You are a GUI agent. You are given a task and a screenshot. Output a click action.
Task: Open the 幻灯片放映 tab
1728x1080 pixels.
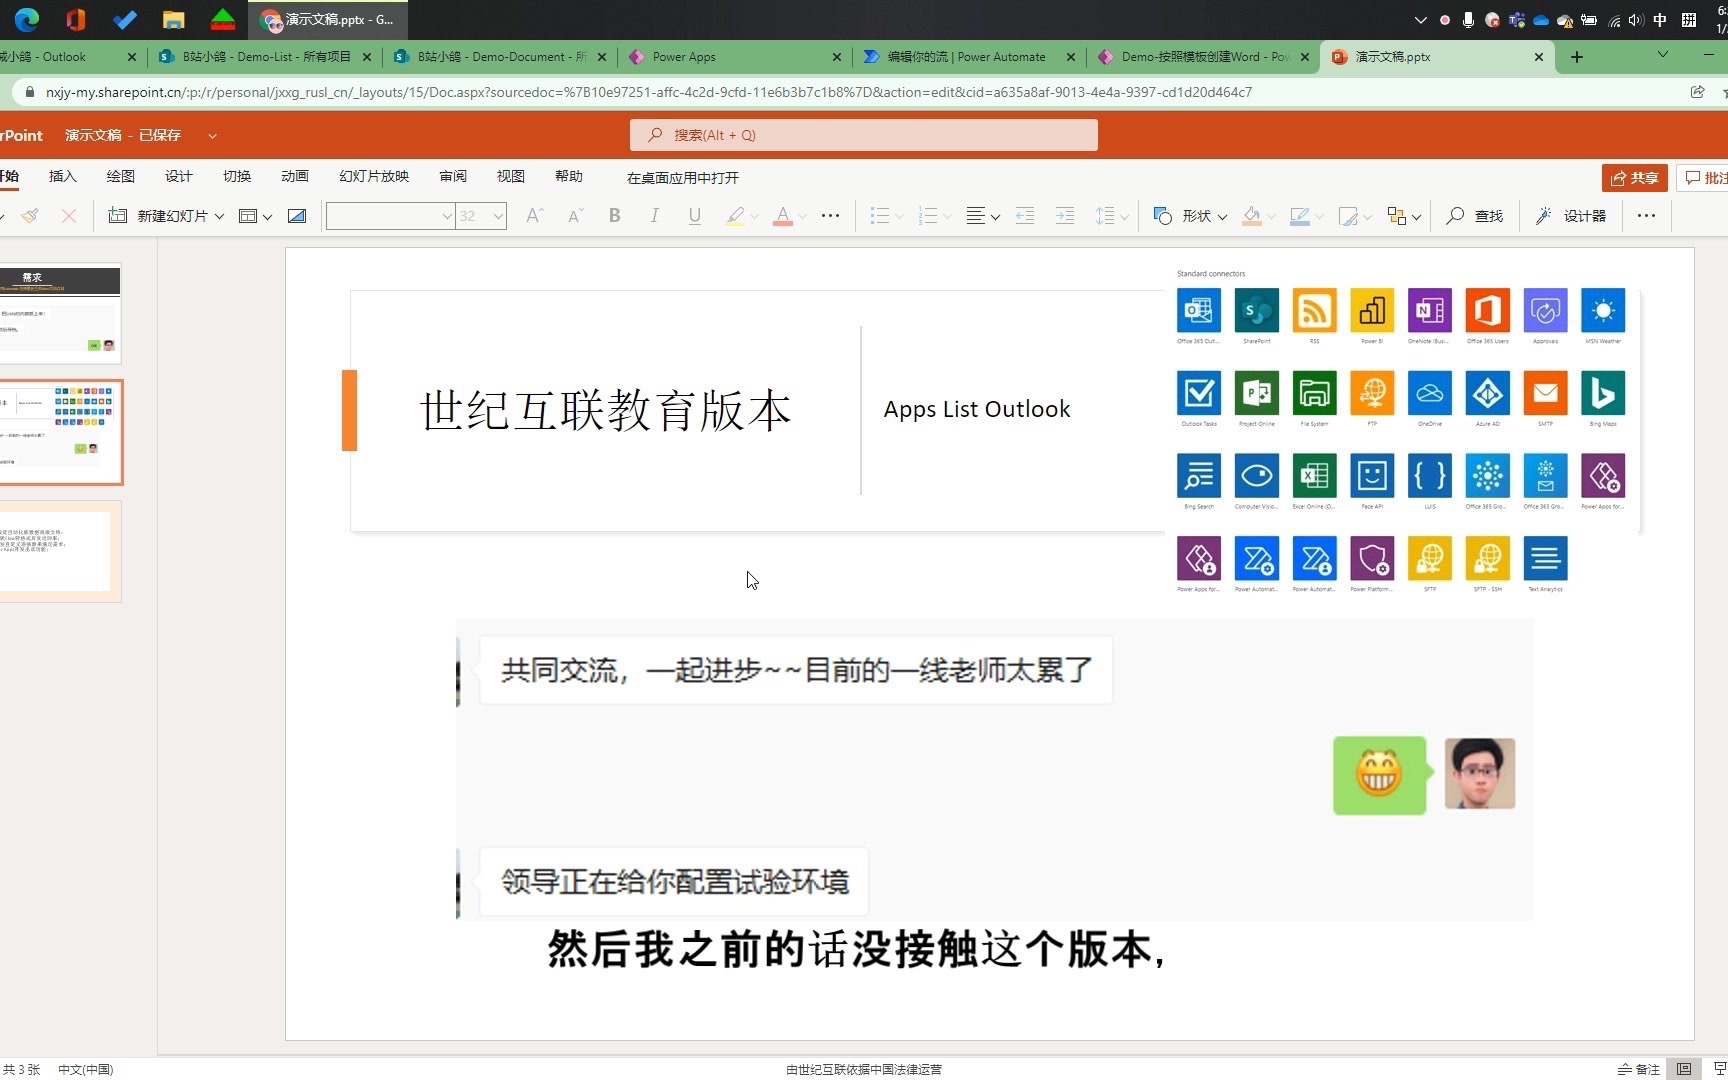click(x=373, y=176)
